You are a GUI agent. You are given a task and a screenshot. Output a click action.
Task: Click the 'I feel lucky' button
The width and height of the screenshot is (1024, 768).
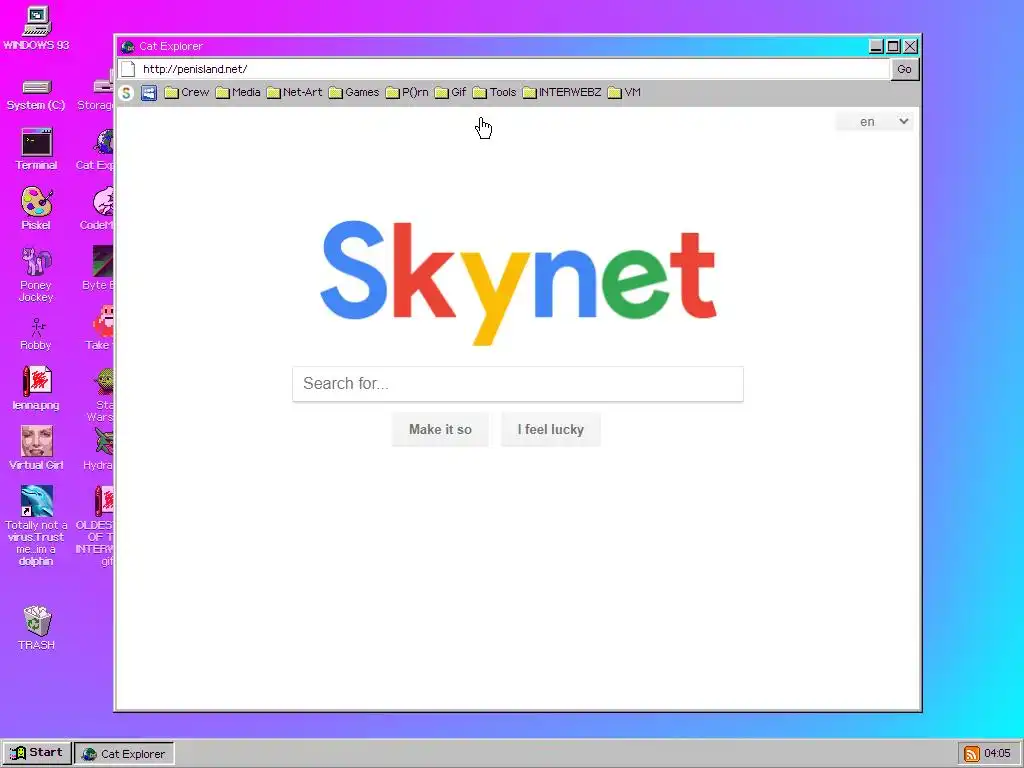pos(551,430)
